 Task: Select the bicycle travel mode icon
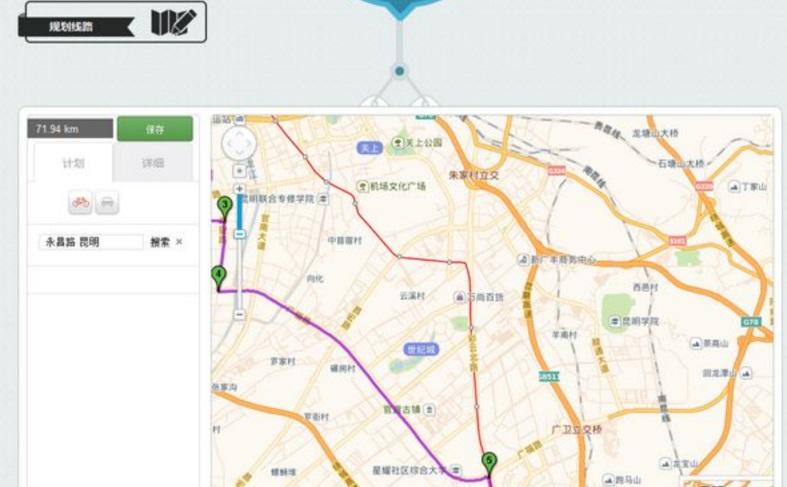click(80, 202)
